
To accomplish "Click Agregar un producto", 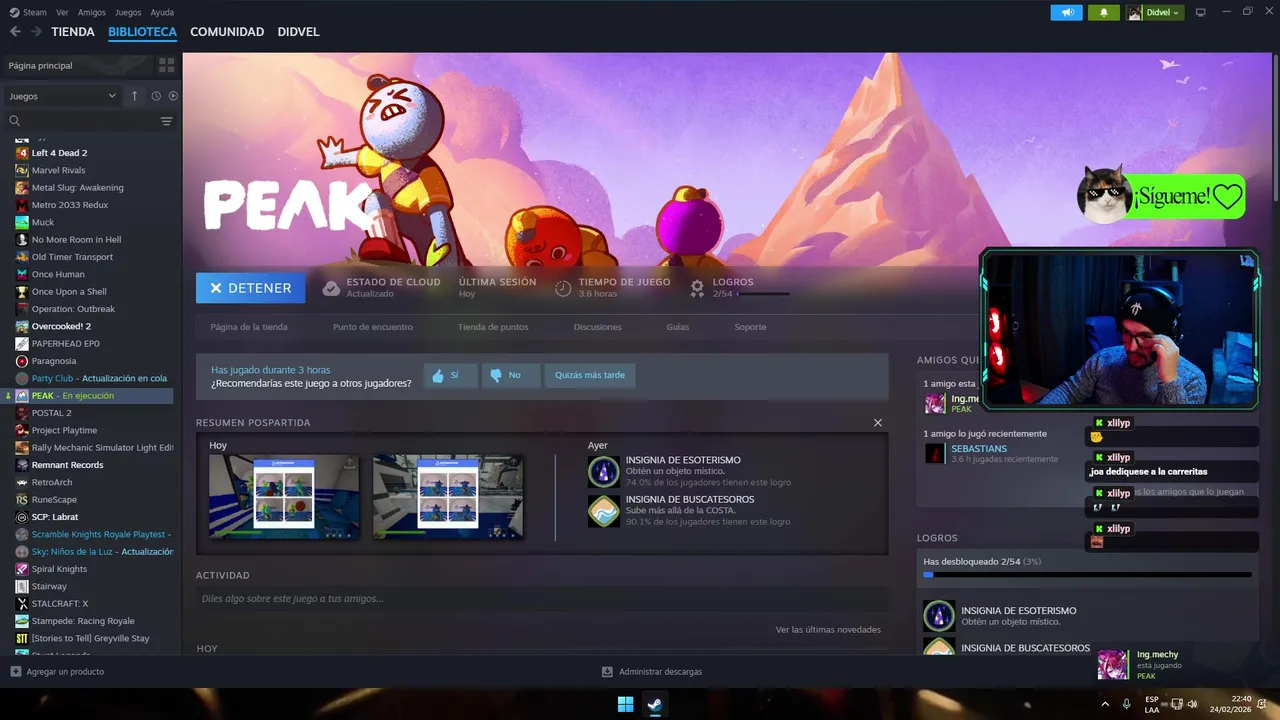I will [65, 672].
